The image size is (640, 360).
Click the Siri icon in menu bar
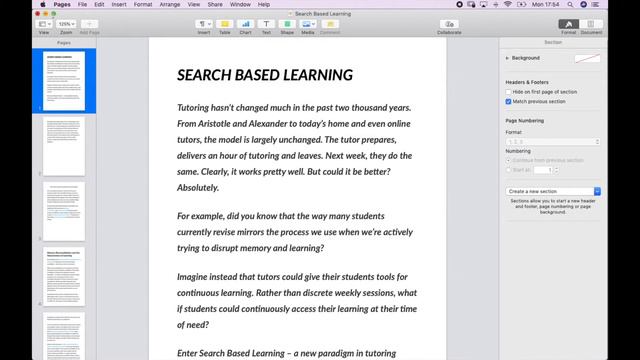(583, 4)
